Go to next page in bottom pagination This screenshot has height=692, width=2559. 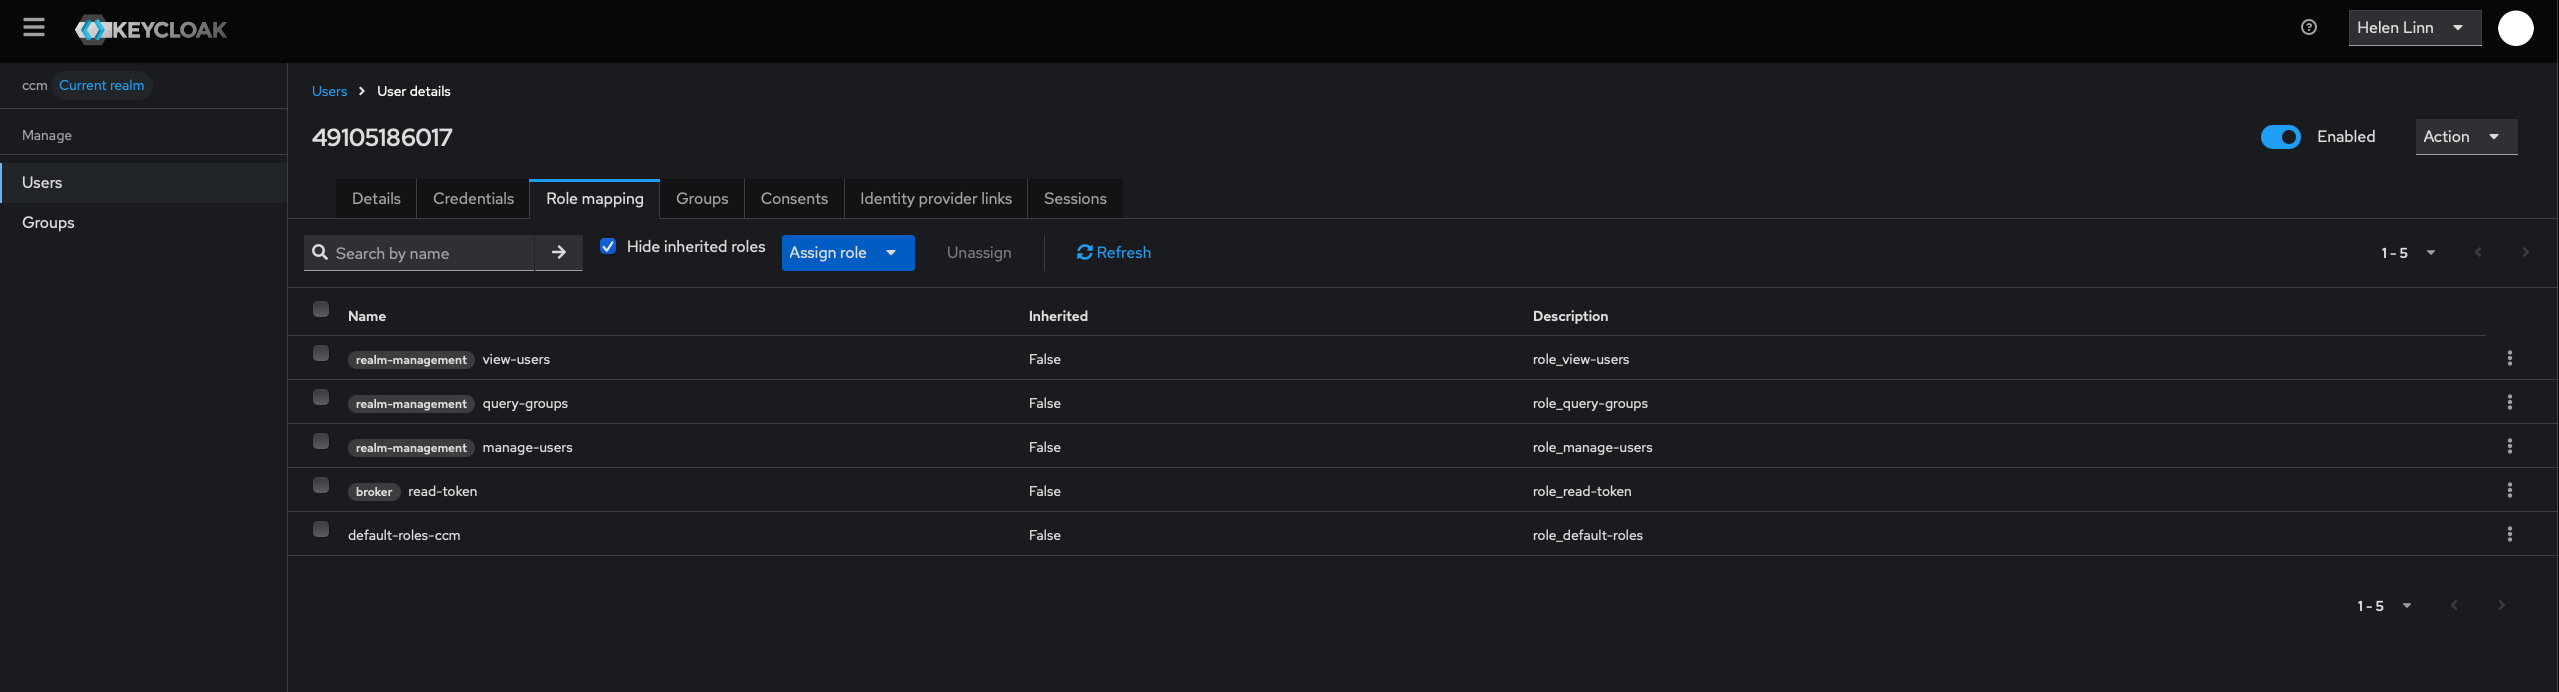pos(2501,605)
